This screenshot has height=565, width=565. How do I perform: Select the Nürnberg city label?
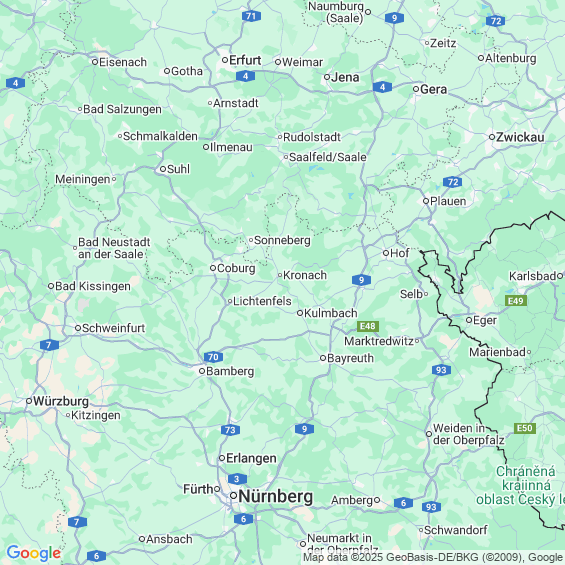pyautogui.click(x=276, y=497)
